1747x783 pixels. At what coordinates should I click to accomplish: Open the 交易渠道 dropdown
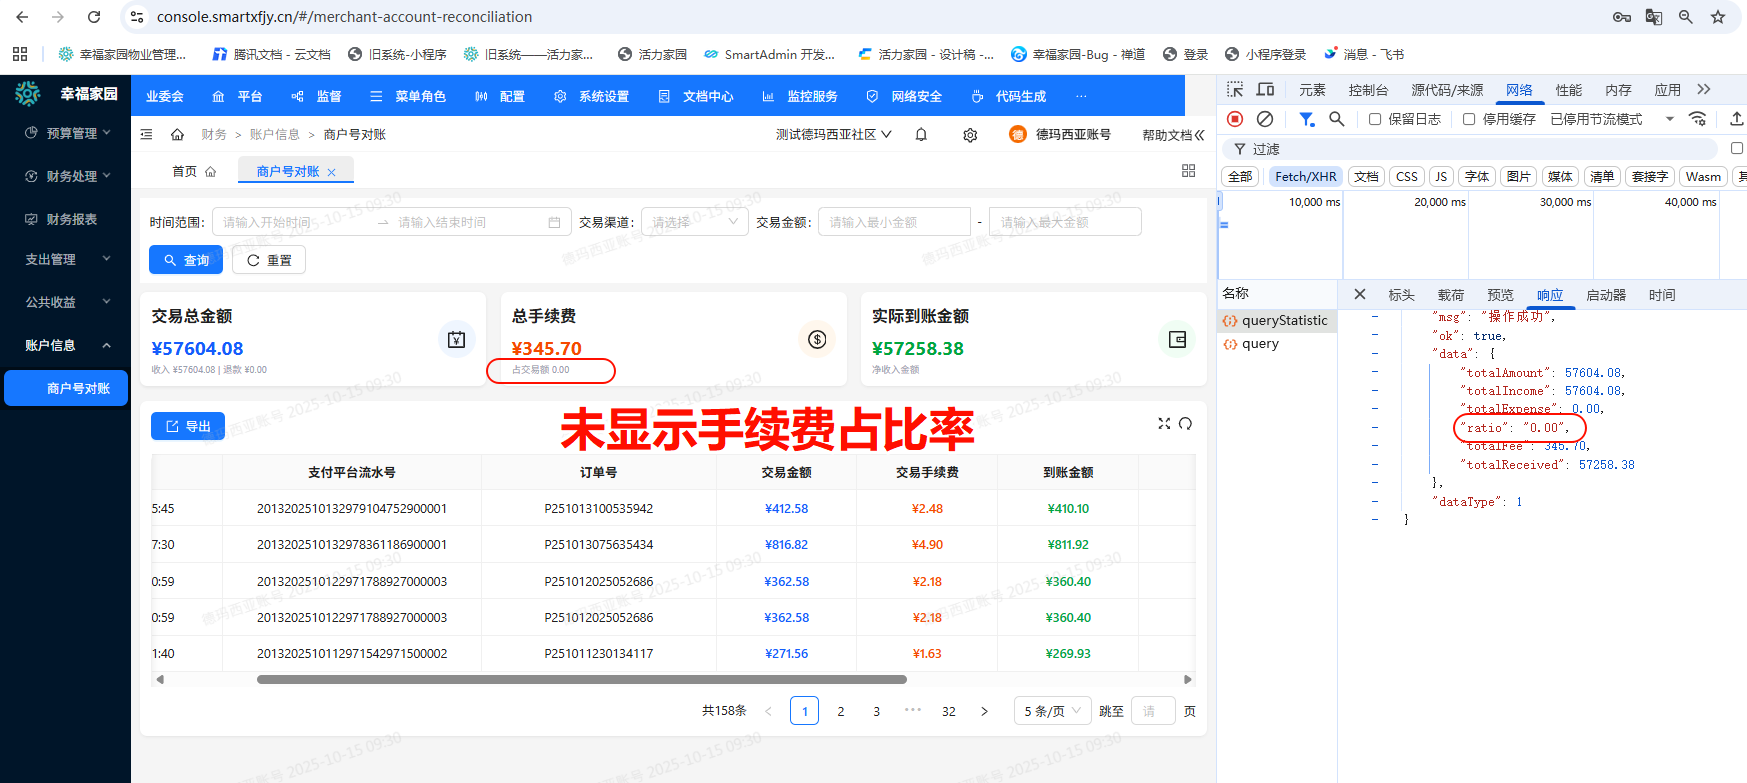point(695,222)
